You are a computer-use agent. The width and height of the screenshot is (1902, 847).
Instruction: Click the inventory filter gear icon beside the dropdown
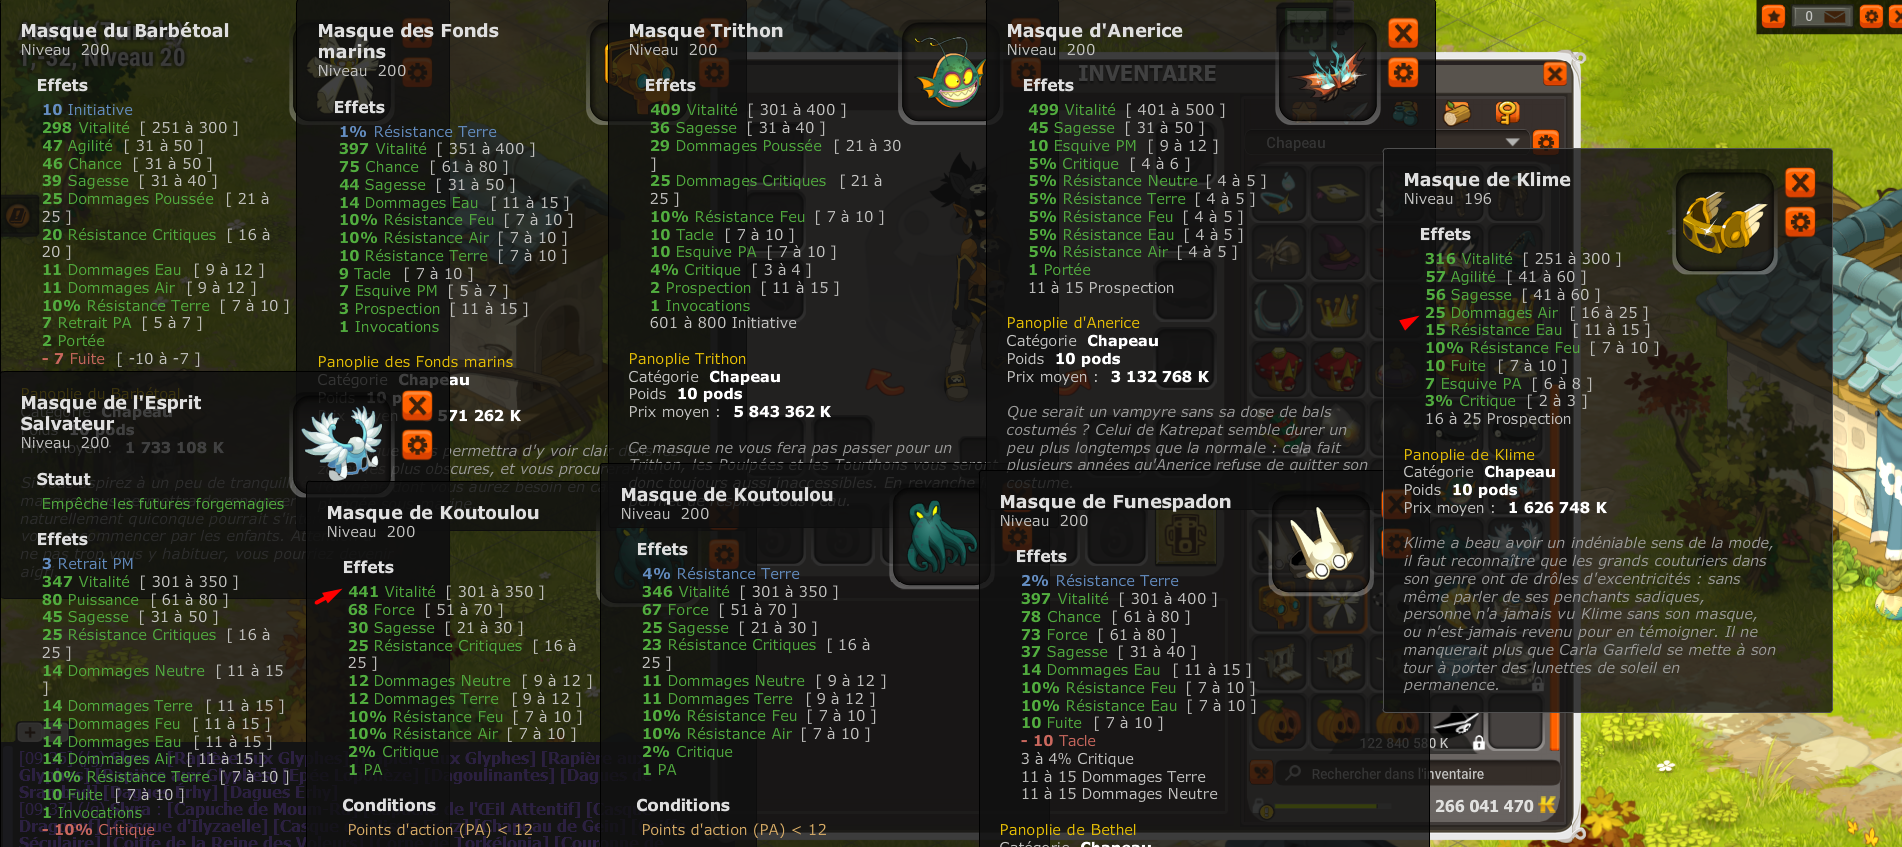[1546, 141]
